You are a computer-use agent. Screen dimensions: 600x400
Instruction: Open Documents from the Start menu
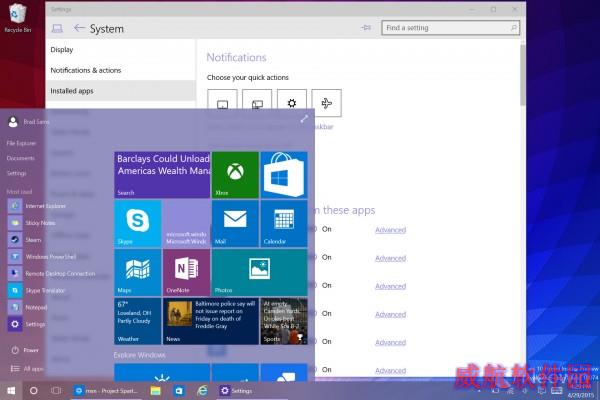(x=20, y=158)
